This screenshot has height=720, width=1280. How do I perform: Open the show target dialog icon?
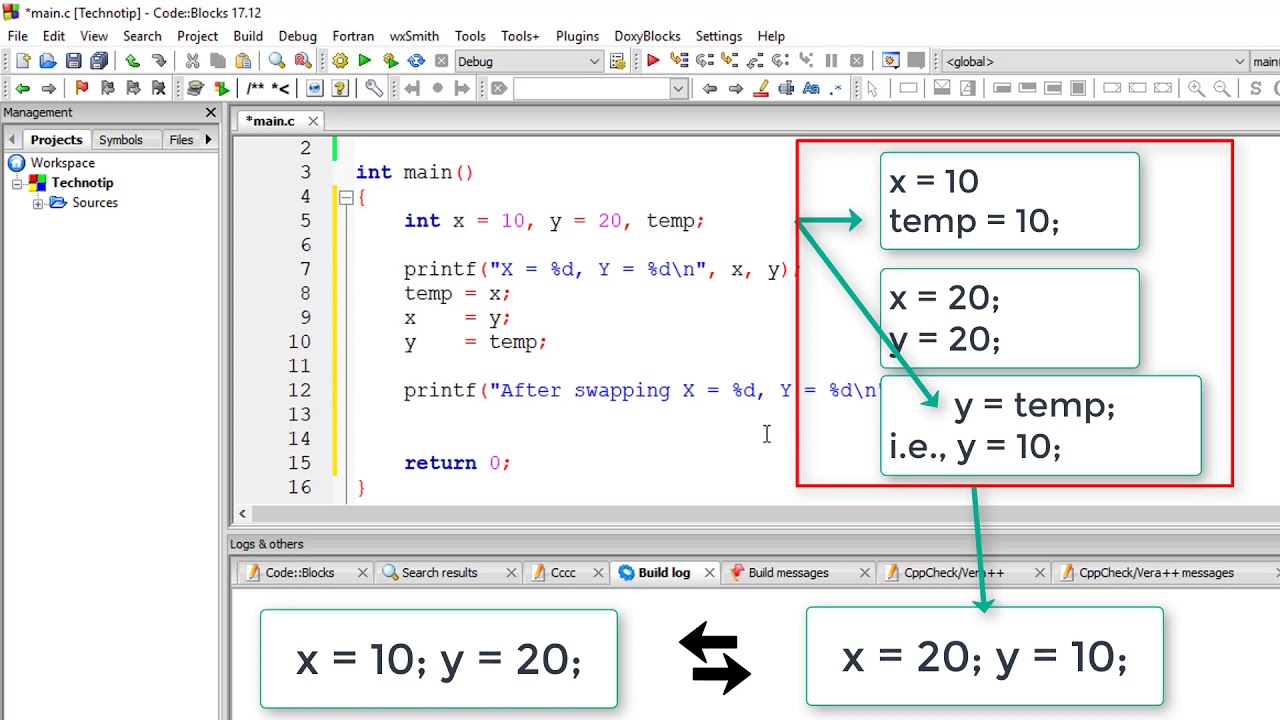point(617,61)
